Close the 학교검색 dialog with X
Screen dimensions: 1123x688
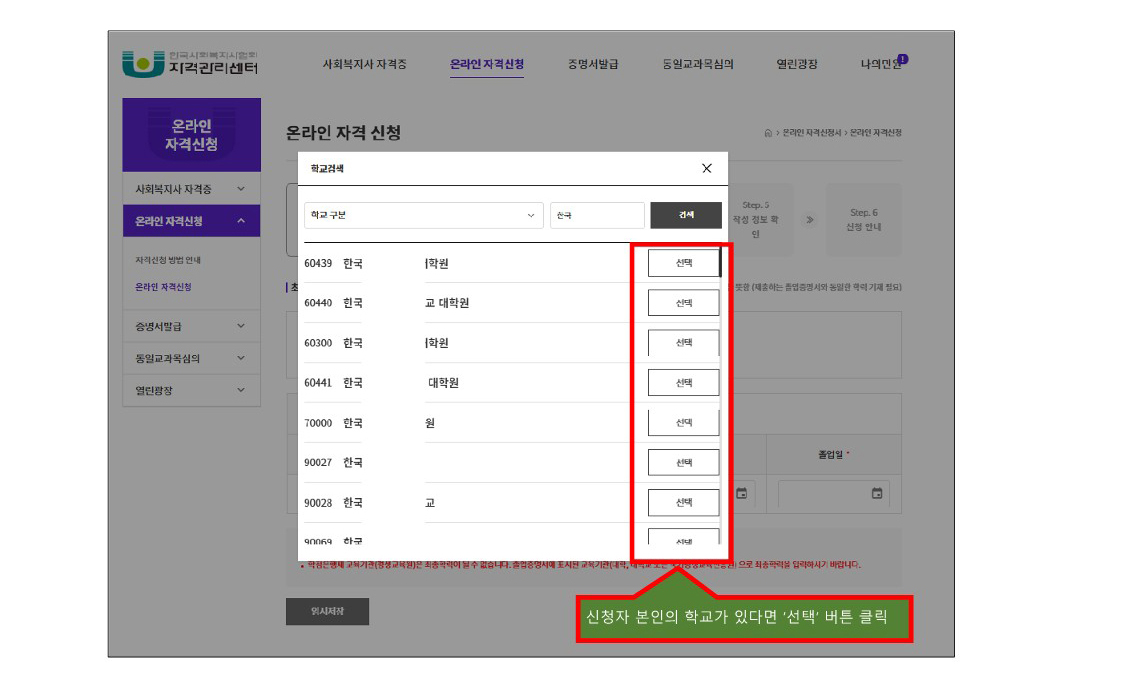point(707,168)
